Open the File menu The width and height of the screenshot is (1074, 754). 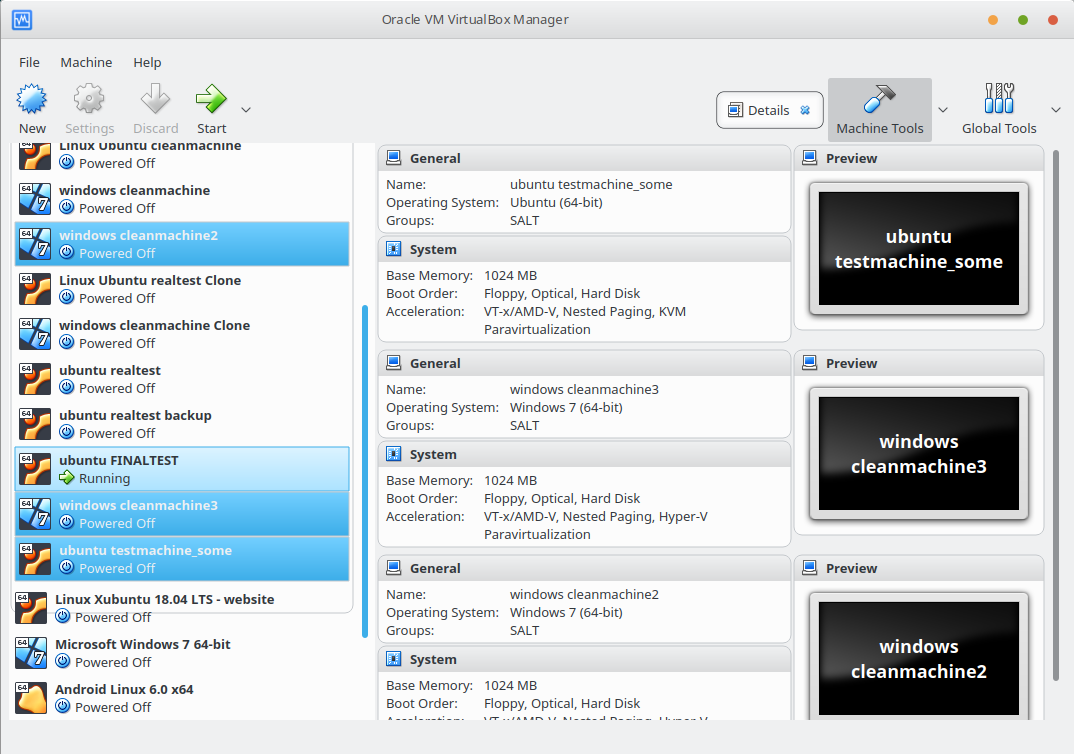(x=29, y=62)
